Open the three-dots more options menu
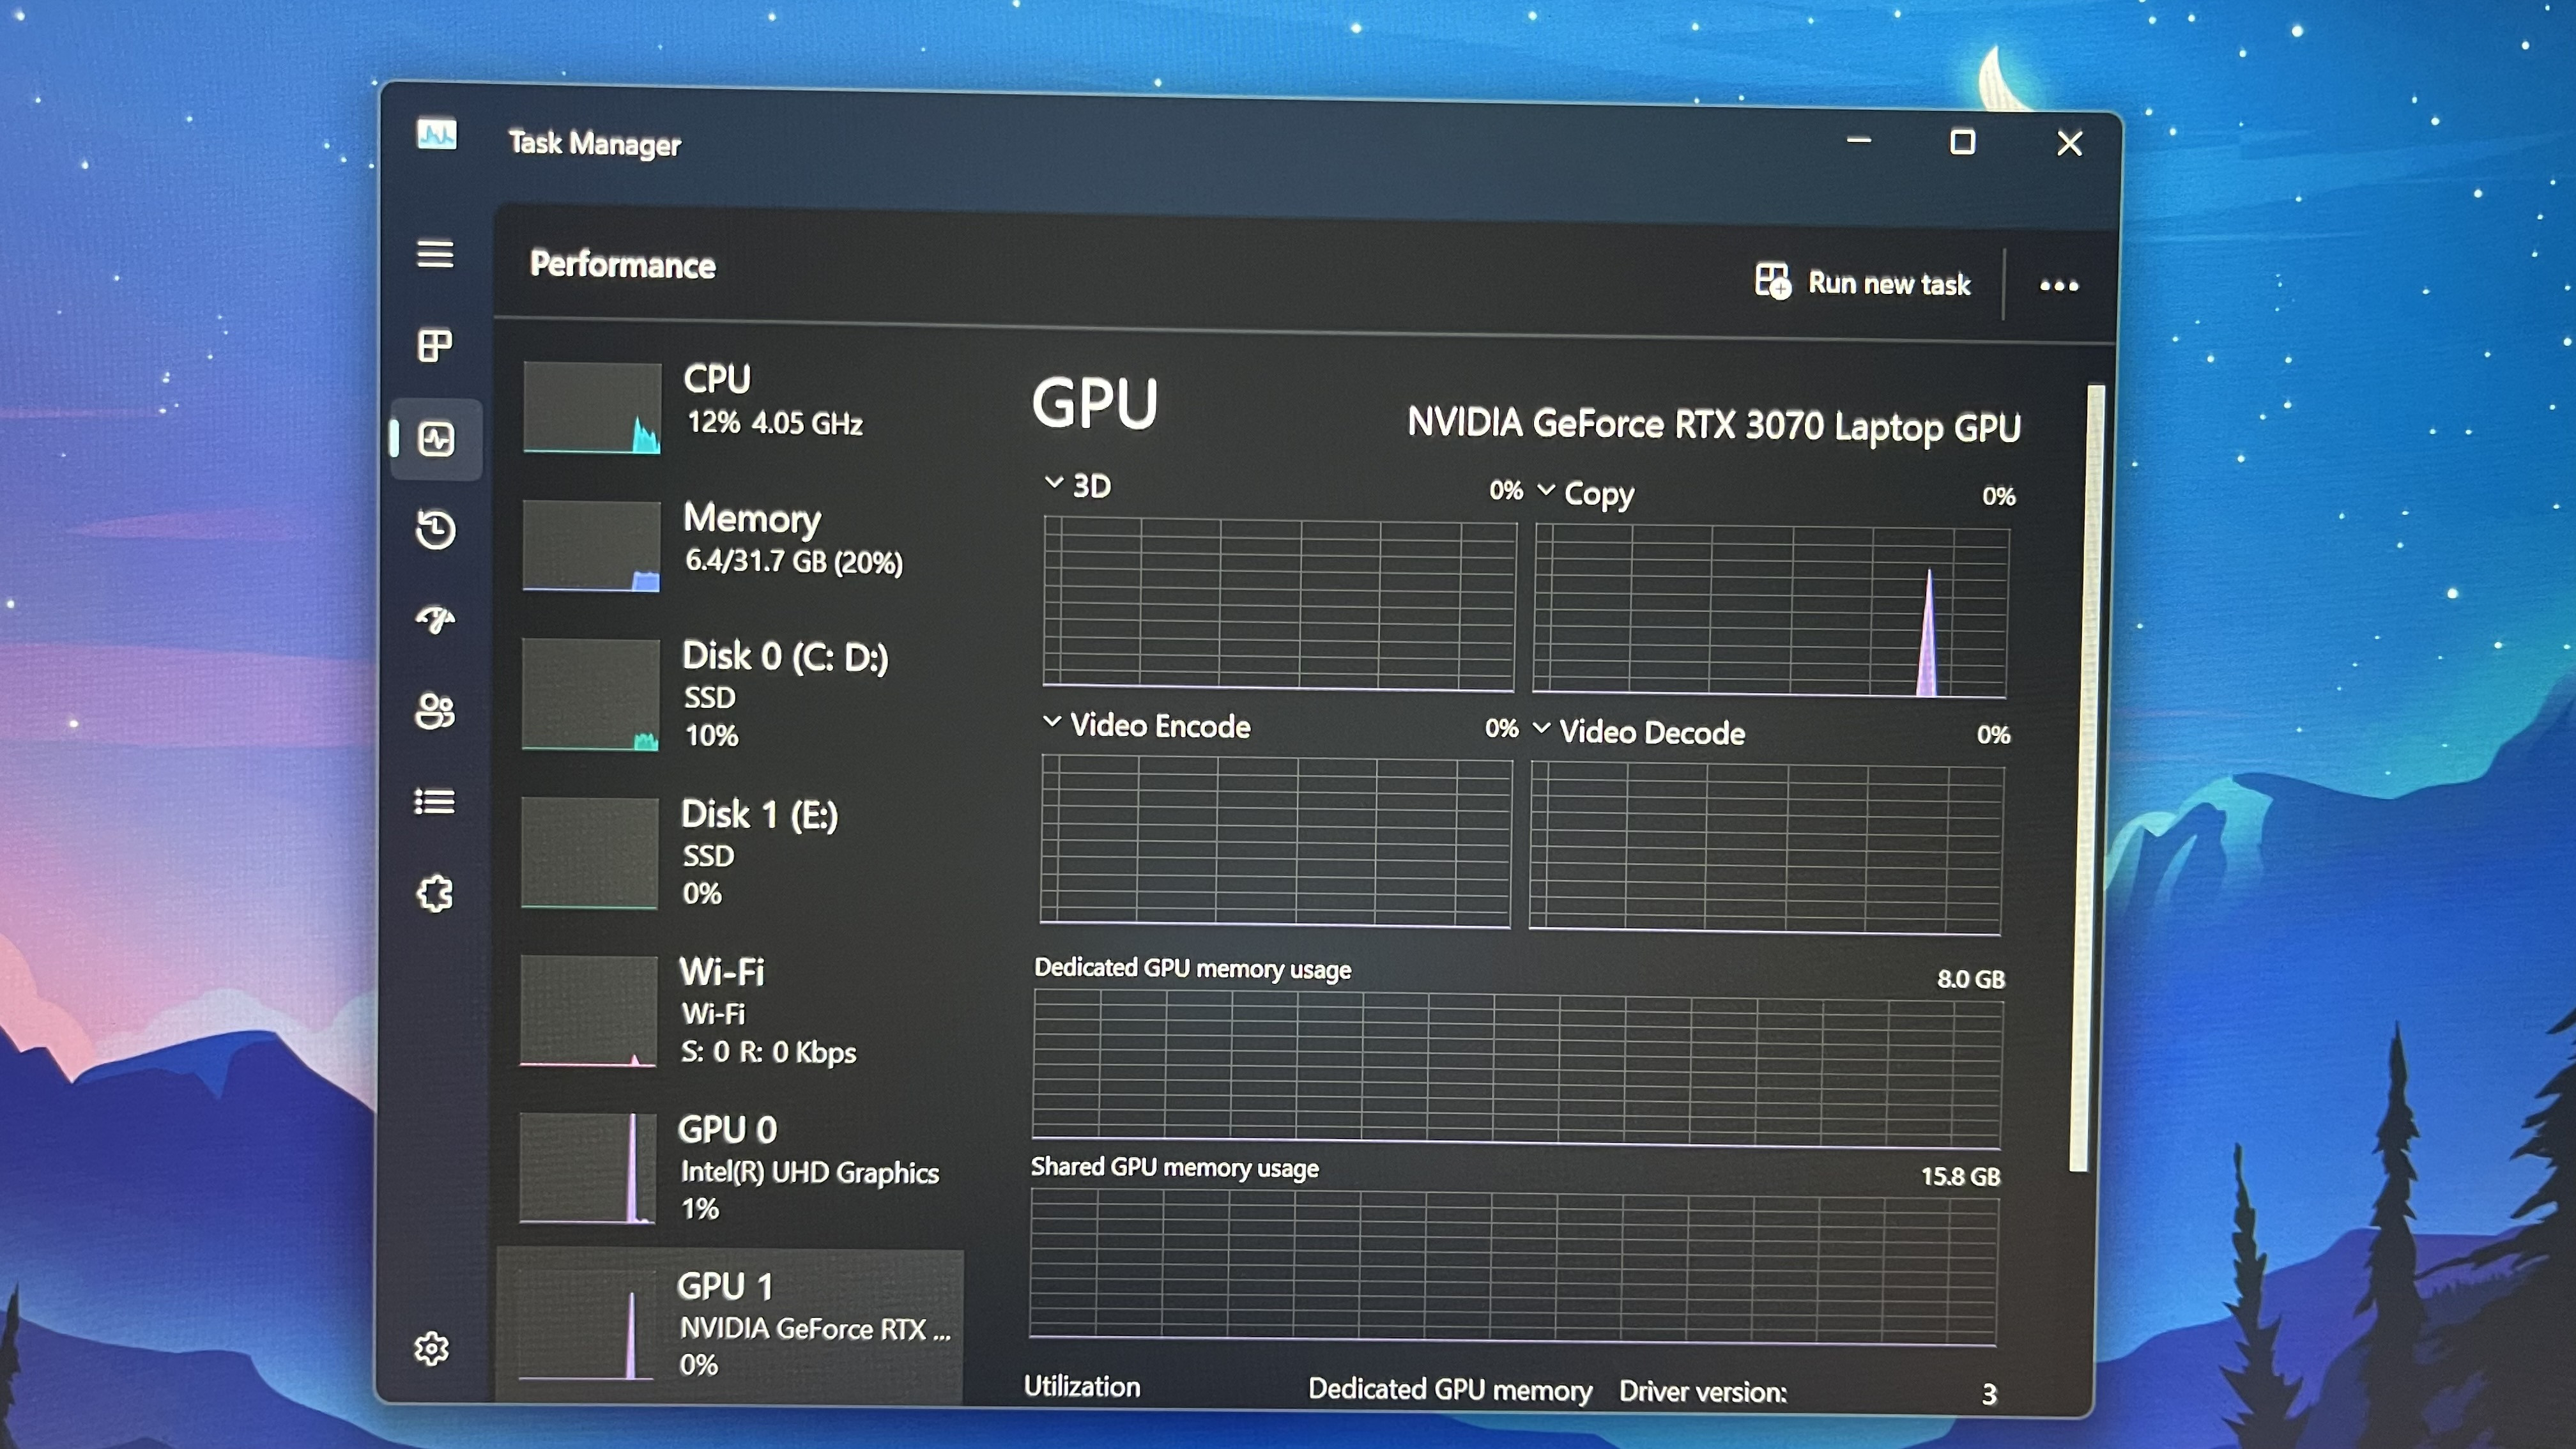 click(2058, 286)
